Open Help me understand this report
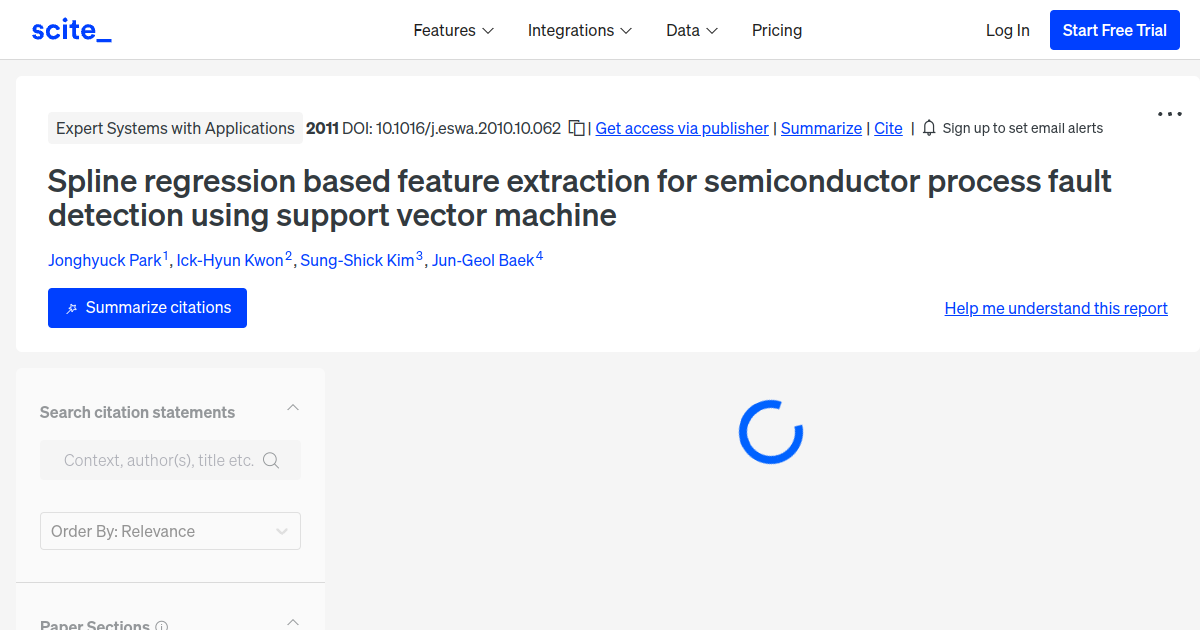 [x=1056, y=308]
